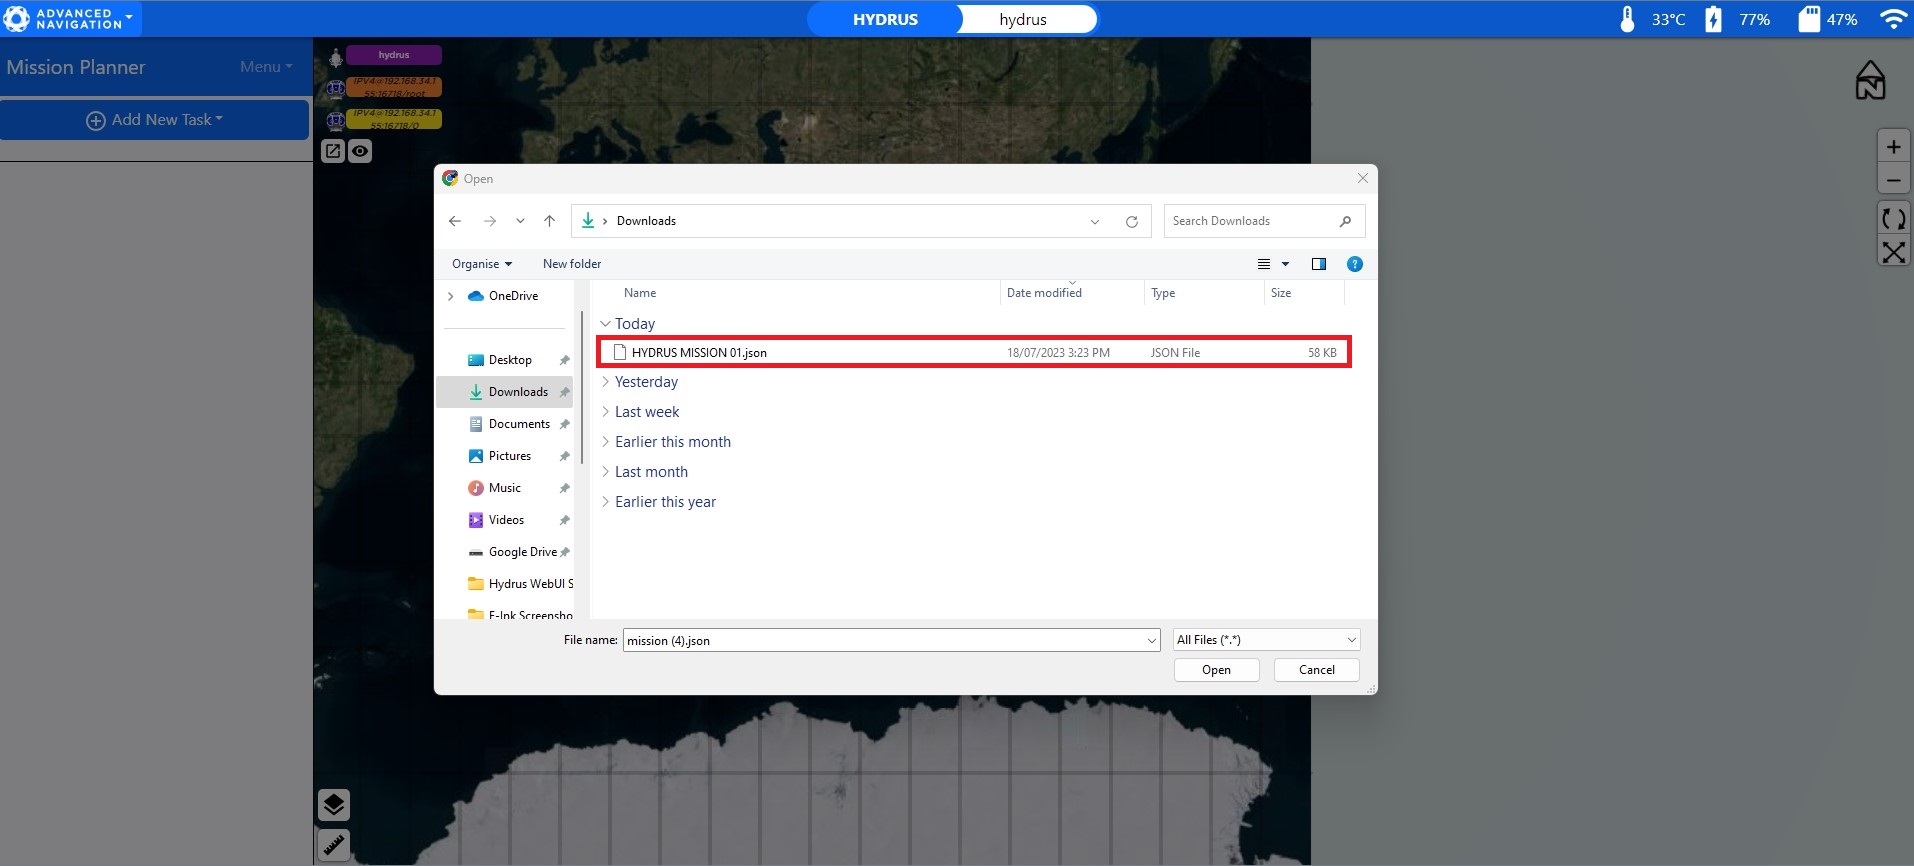The height and width of the screenshot is (866, 1914).
Task: Select Videos in navigation pane
Action: (x=505, y=520)
